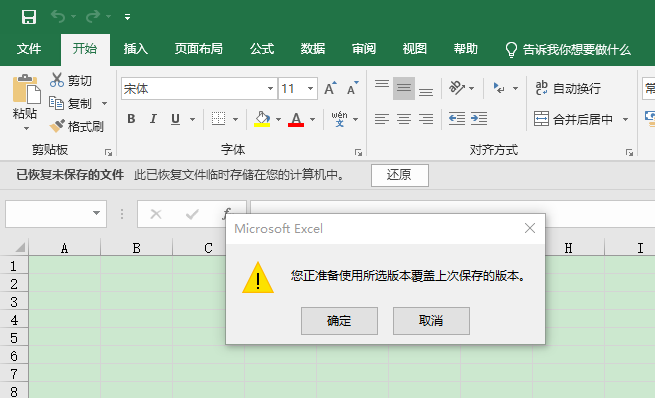Expand the underline style dropdown arrow
This screenshot has width=655, height=398.
coord(193,119)
